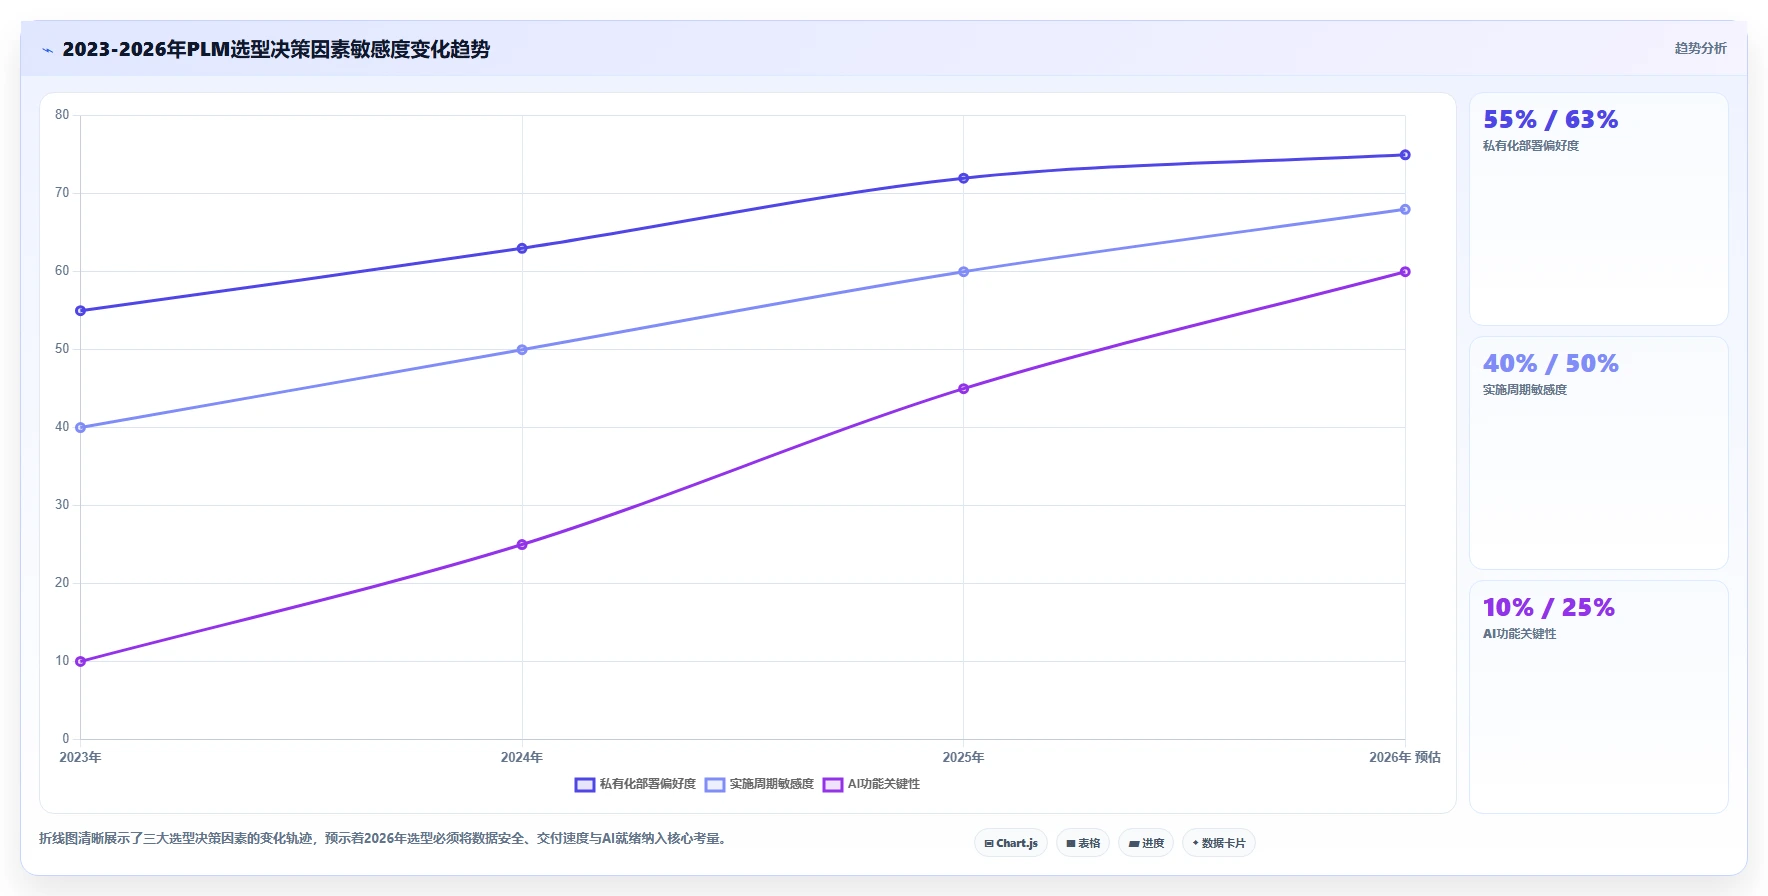Viewport: 1768px width, 896px height.
Task: Click the 2025年 point valued 45 on AI line
Action: click(x=964, y=389)
